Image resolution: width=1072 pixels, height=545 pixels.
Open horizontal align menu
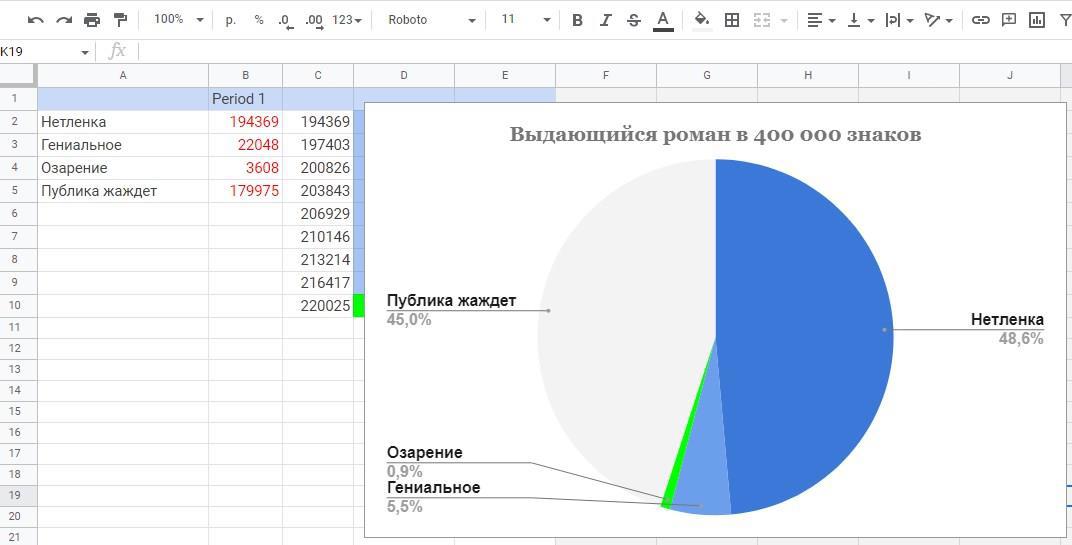pos(820,20)
